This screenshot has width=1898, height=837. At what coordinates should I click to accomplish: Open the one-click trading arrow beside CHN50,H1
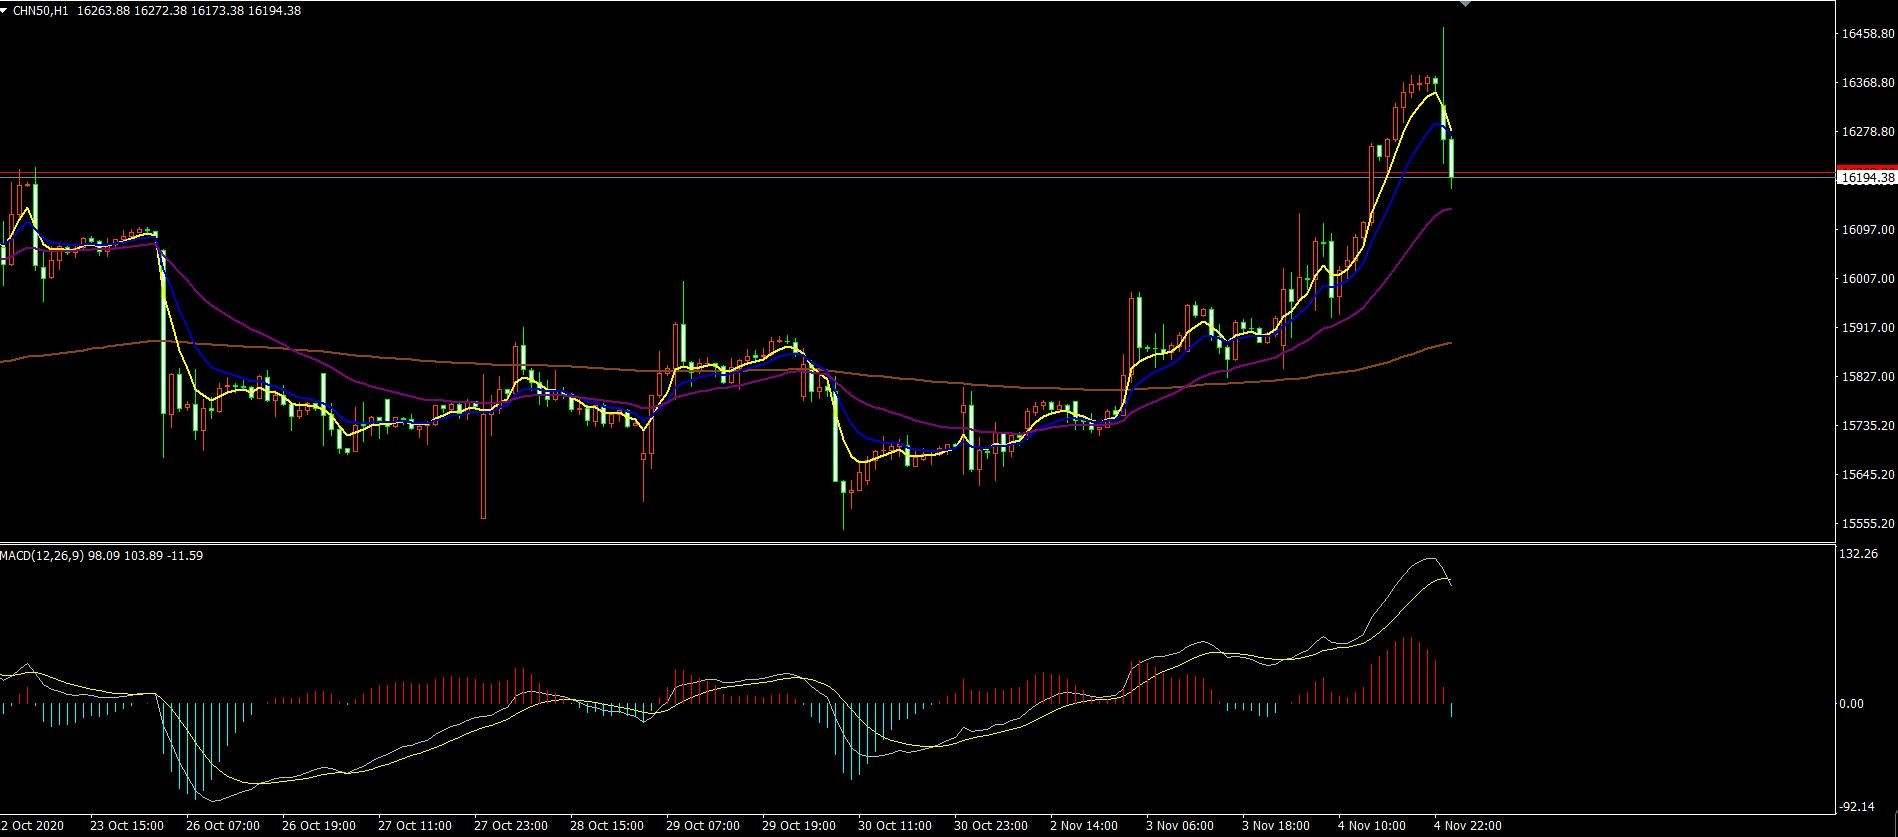coord(5,10)
